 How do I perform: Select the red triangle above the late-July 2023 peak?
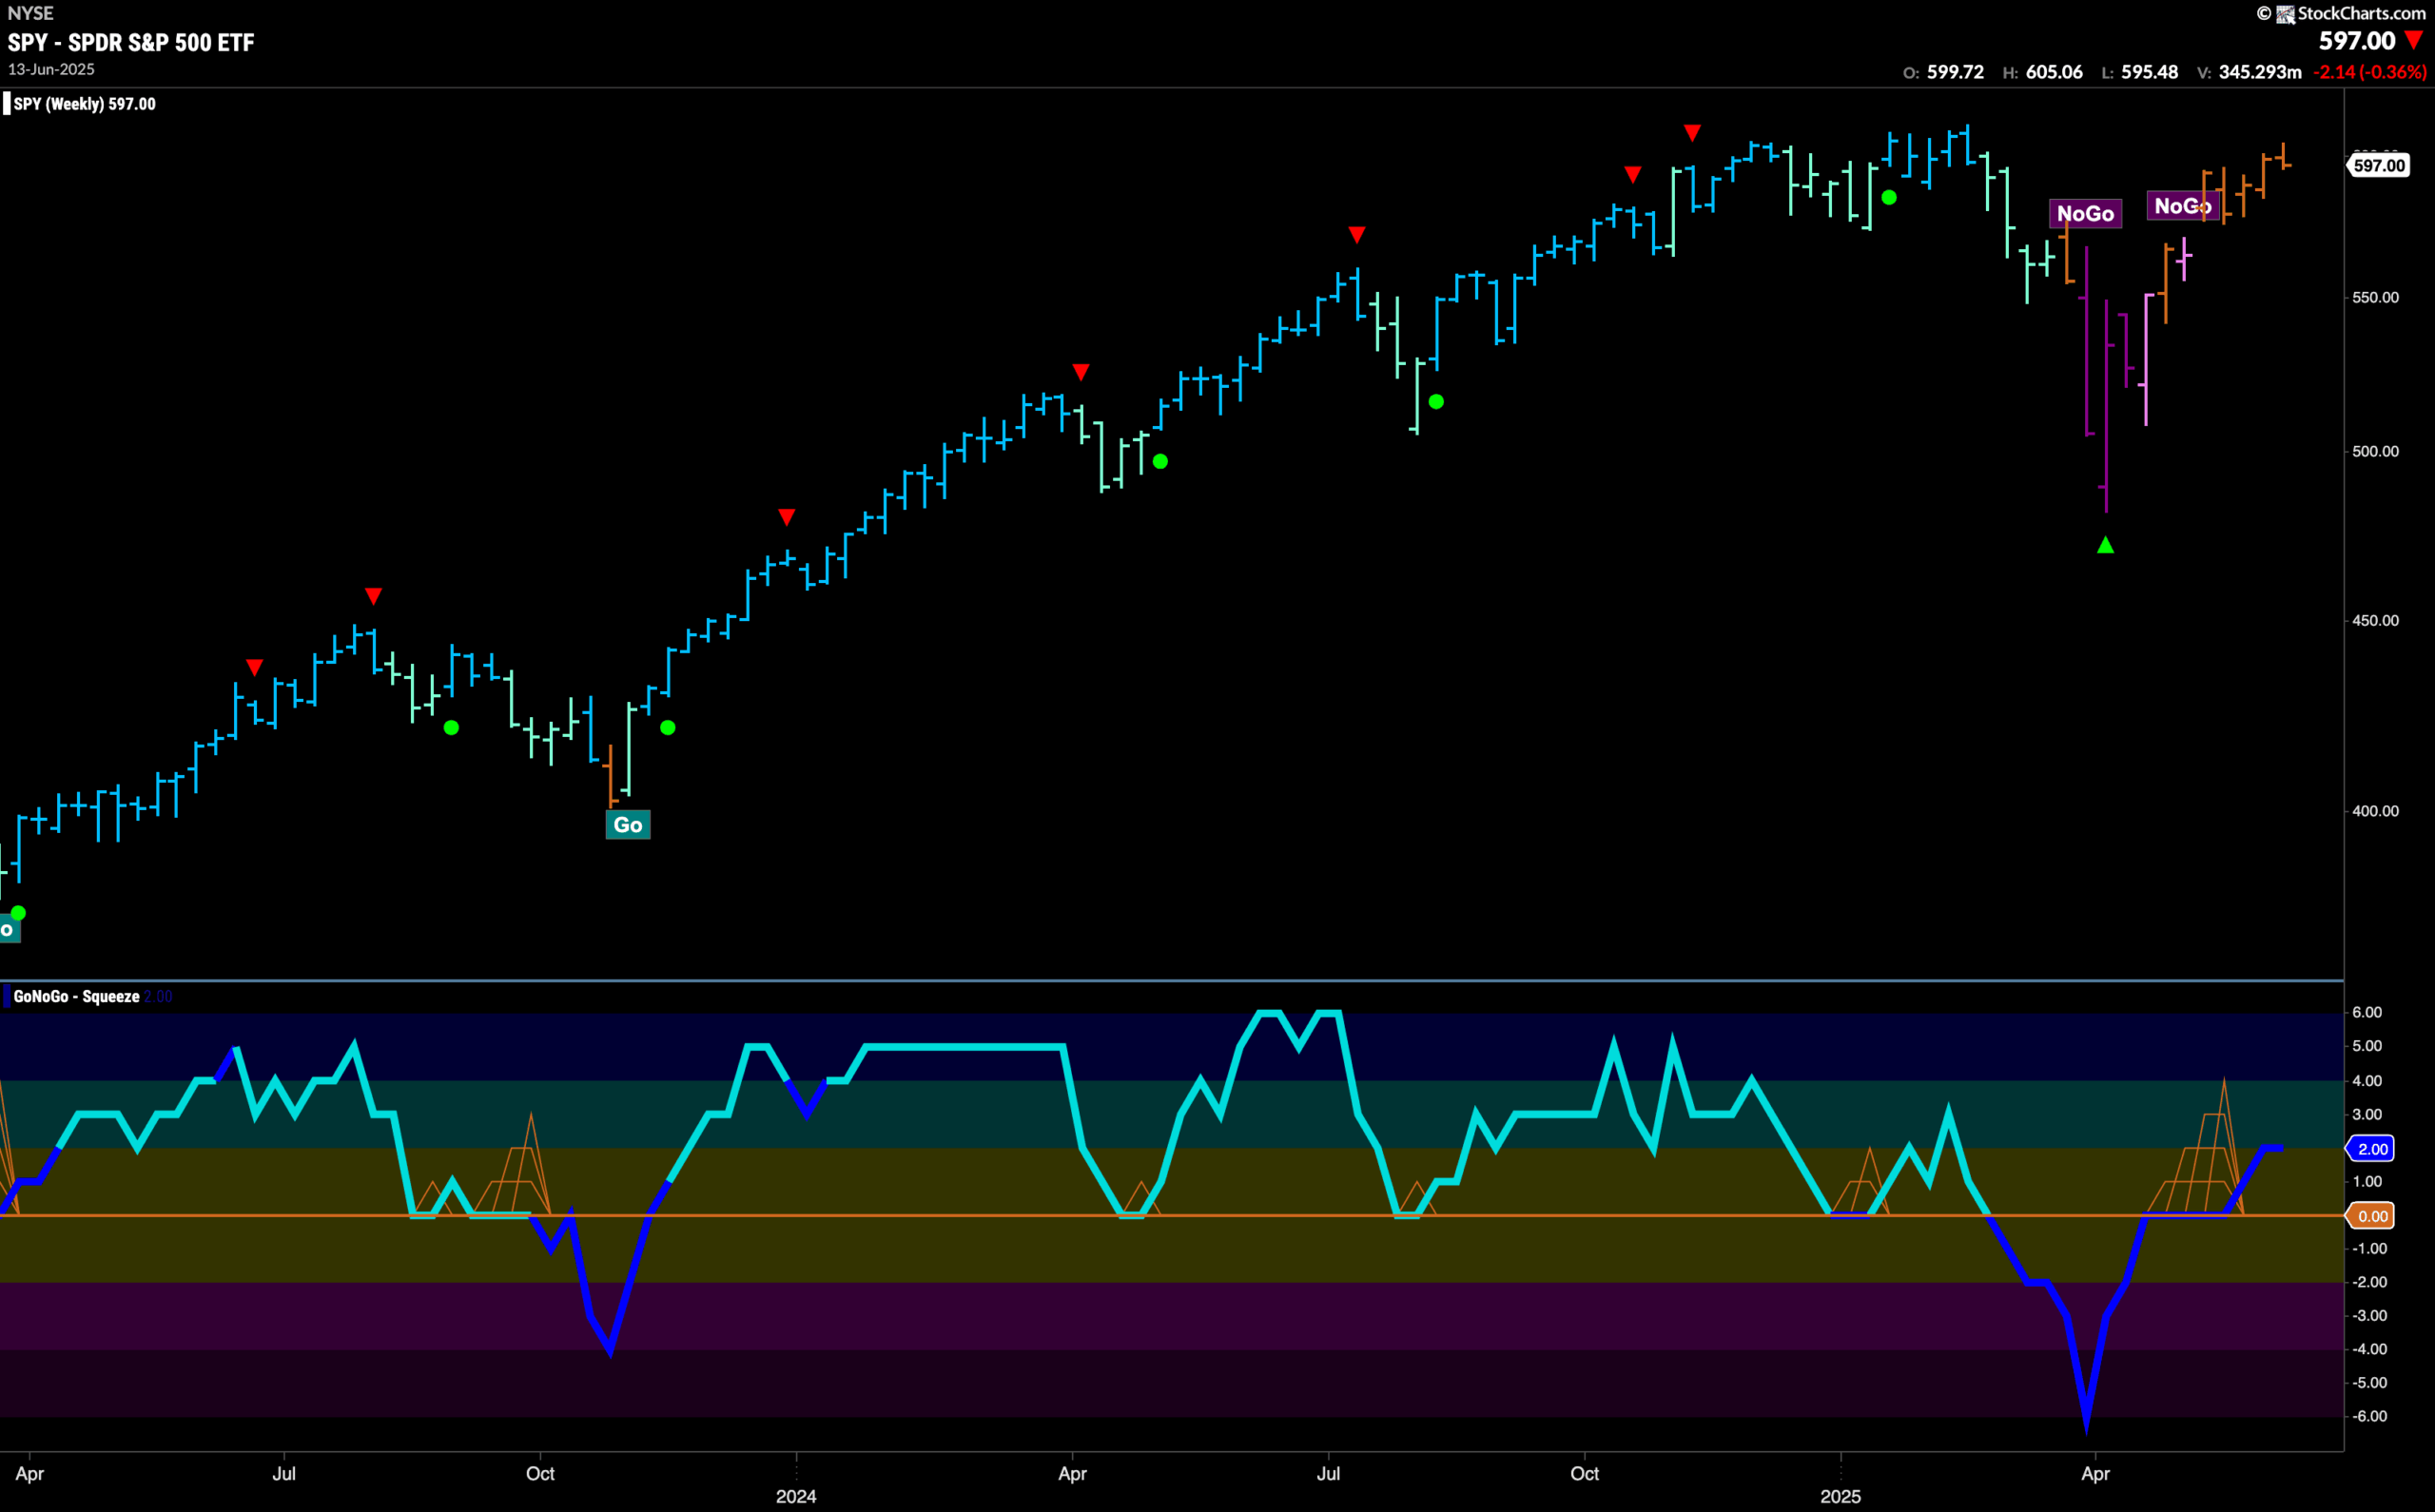pos(374,596)
